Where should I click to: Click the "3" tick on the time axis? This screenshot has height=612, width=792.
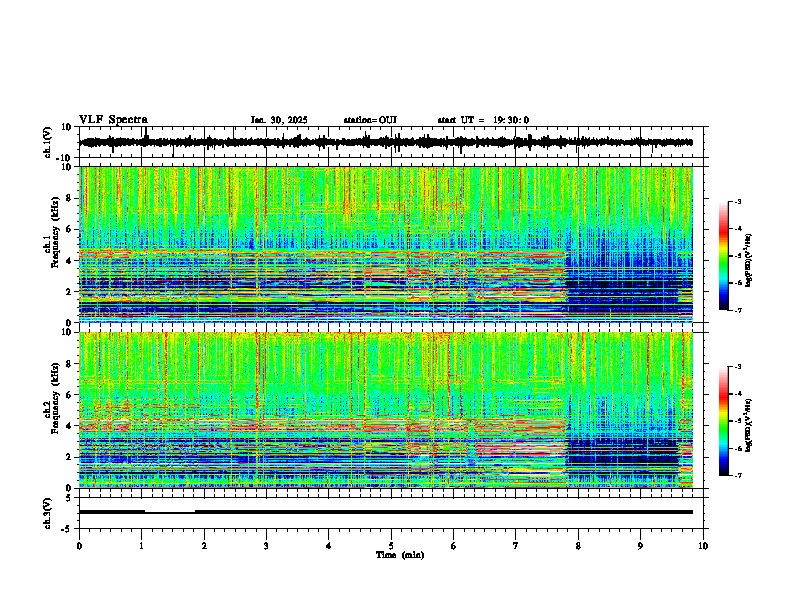click(266, 546)
